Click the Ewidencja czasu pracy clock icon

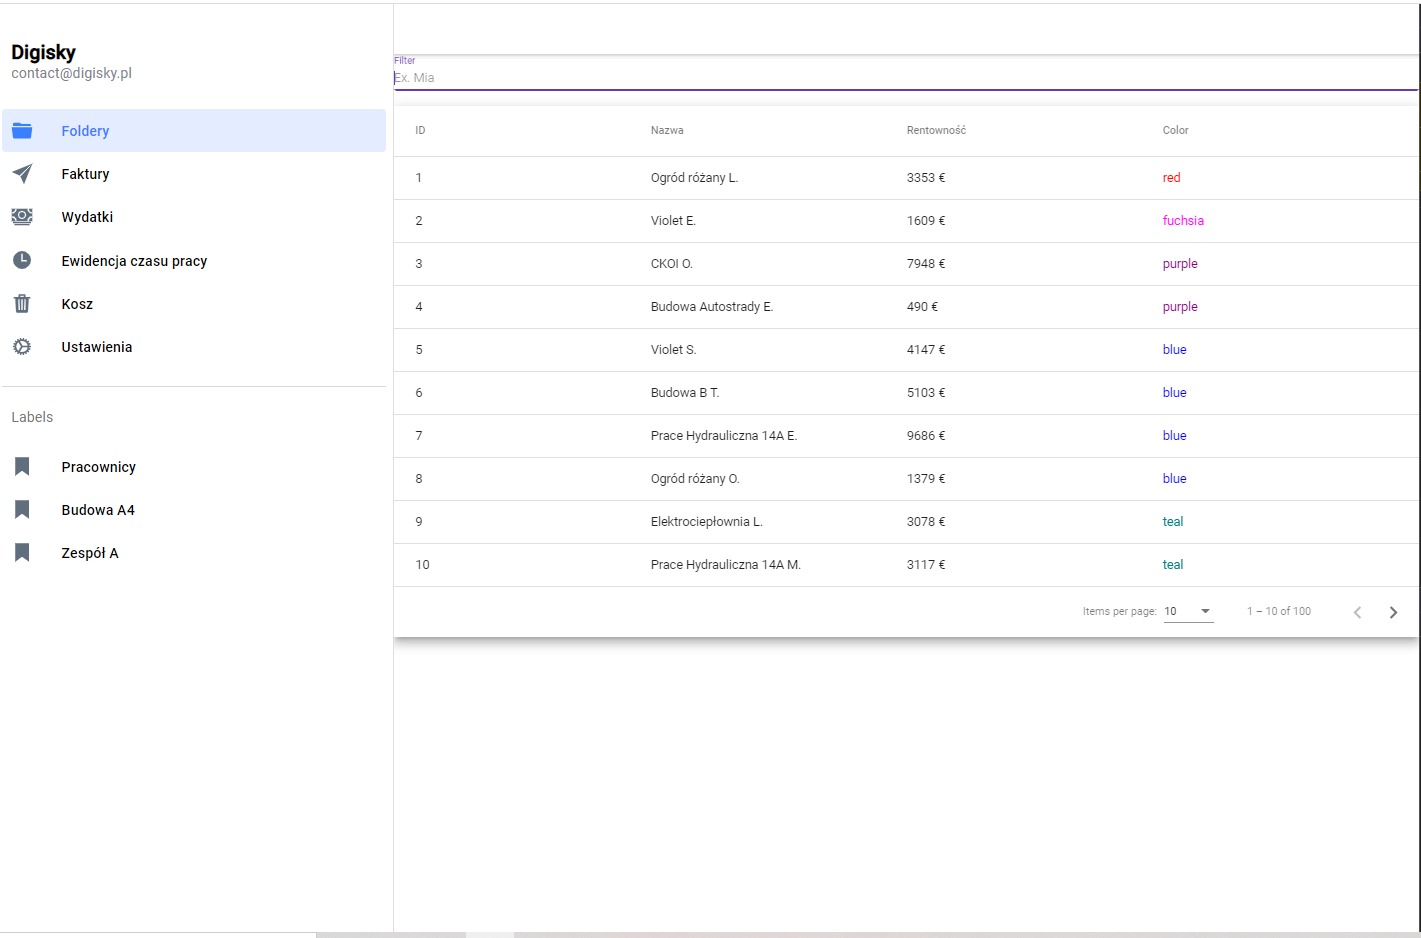tap(22, 260)
